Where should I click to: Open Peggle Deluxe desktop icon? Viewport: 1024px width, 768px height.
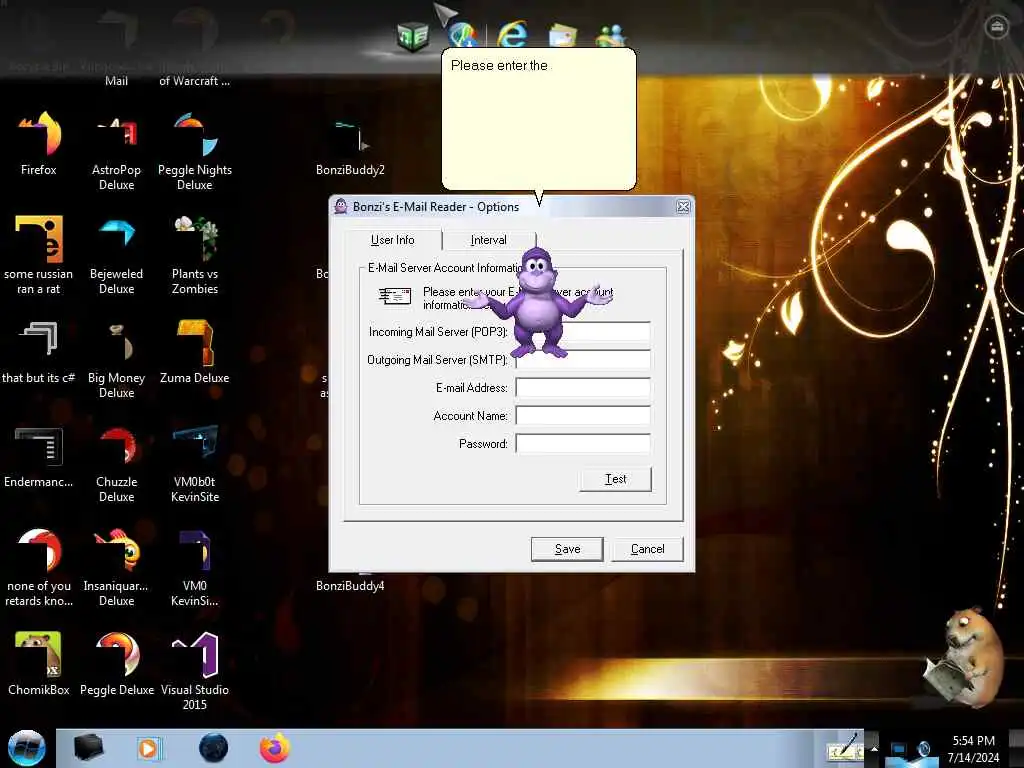point(116,664)
